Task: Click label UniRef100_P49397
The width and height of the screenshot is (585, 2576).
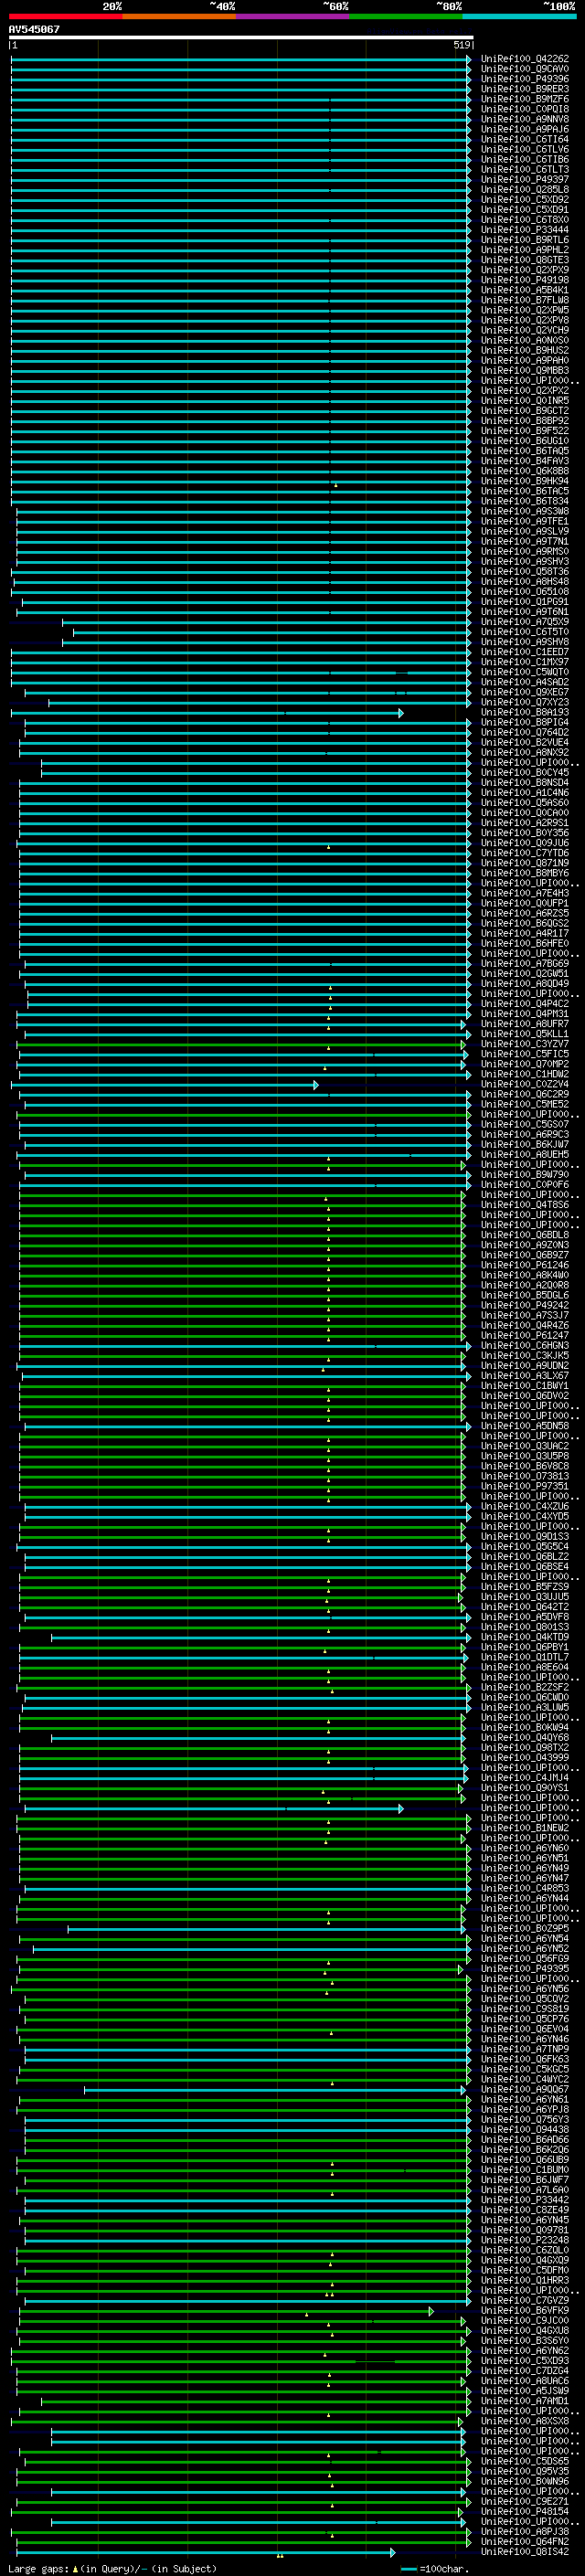Action: [525, 180]
